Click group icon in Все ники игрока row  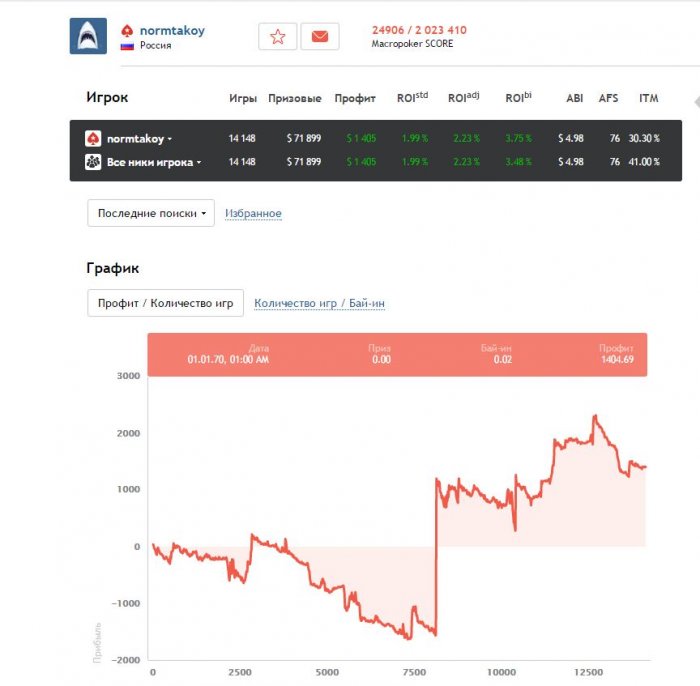93,162
